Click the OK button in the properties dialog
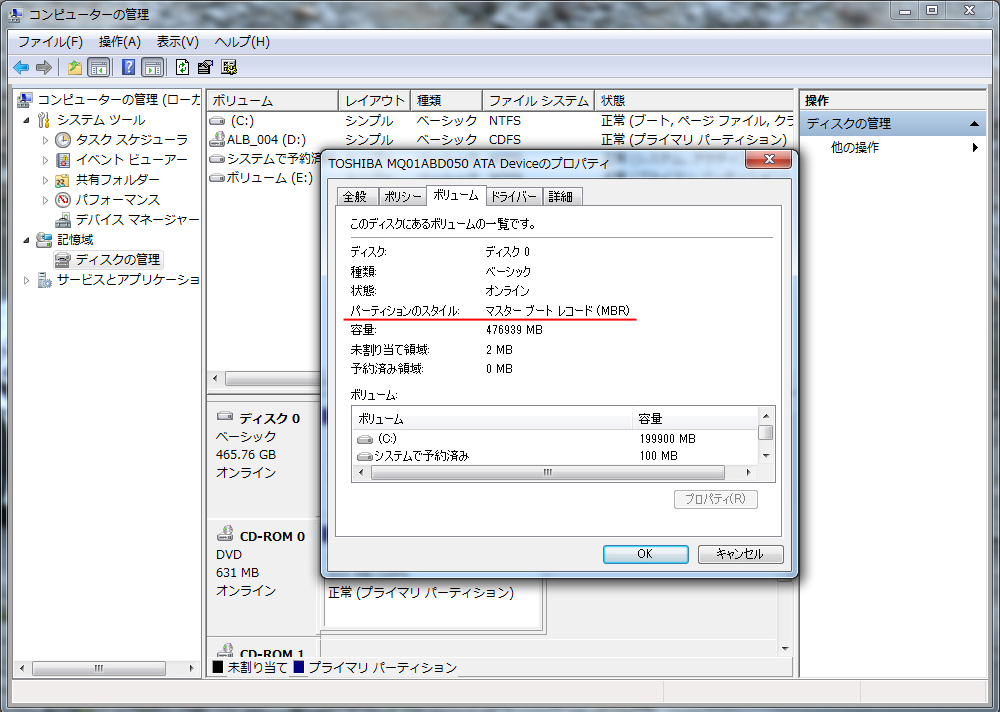Screen dimensions: 1000x712 tap(645, 553)
